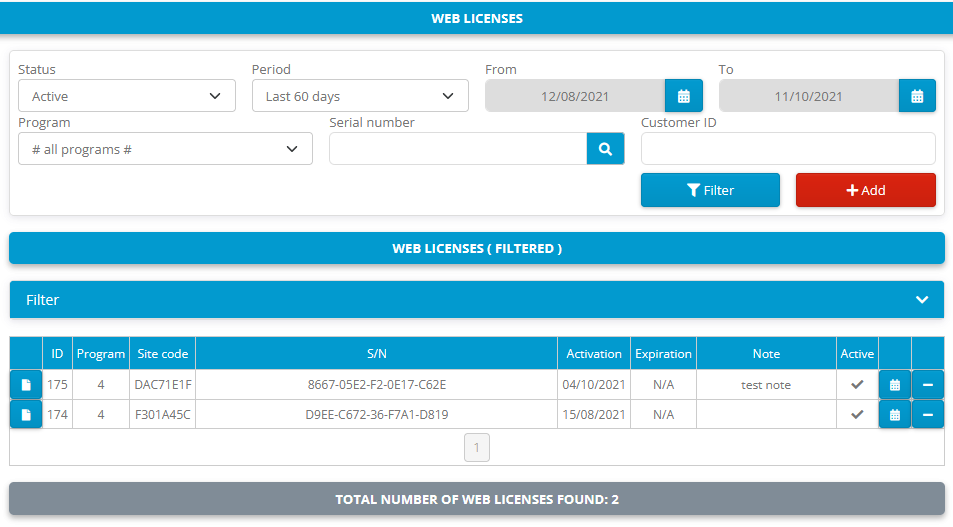Sort by the Program column header
The image size is (953, 527).
pos(101,354)
